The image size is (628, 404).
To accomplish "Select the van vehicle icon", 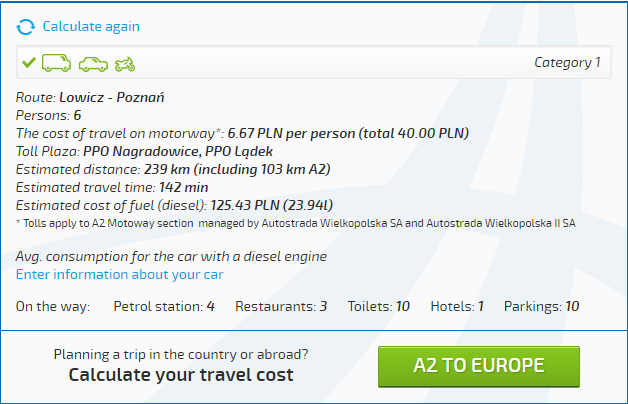I will point(56,63).
